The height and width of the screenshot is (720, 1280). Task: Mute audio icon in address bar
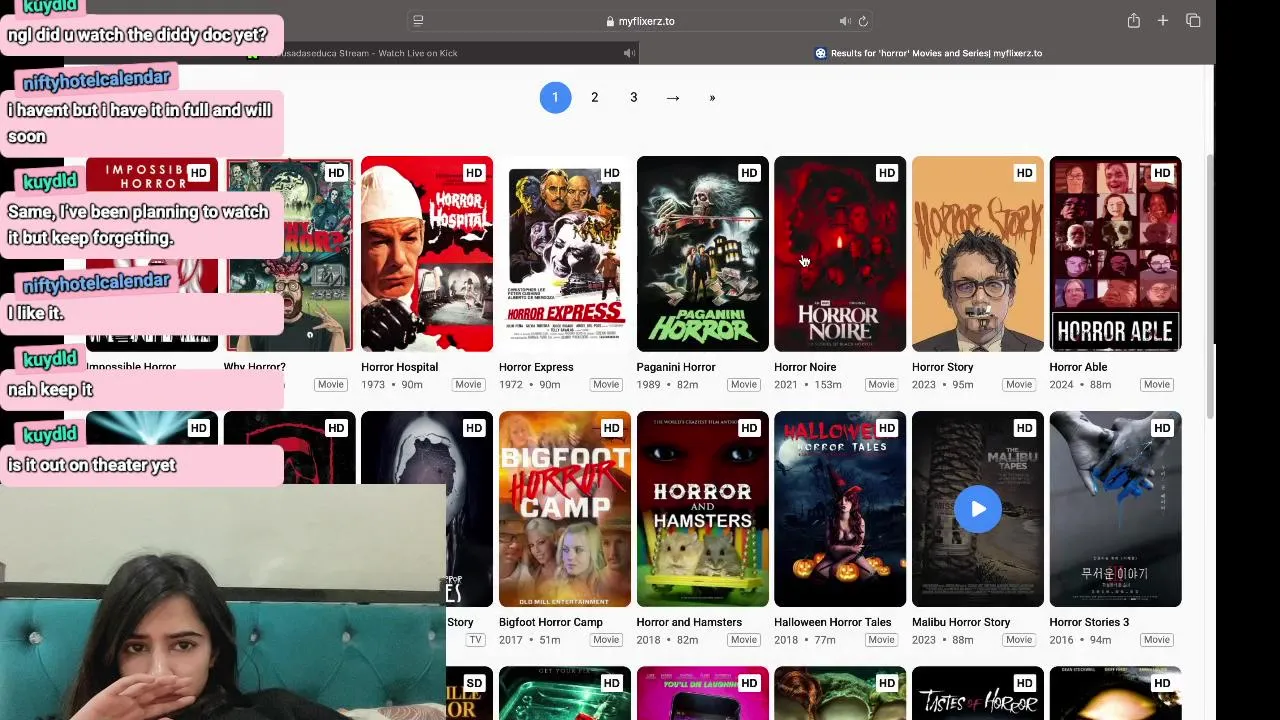click(845, 21)
